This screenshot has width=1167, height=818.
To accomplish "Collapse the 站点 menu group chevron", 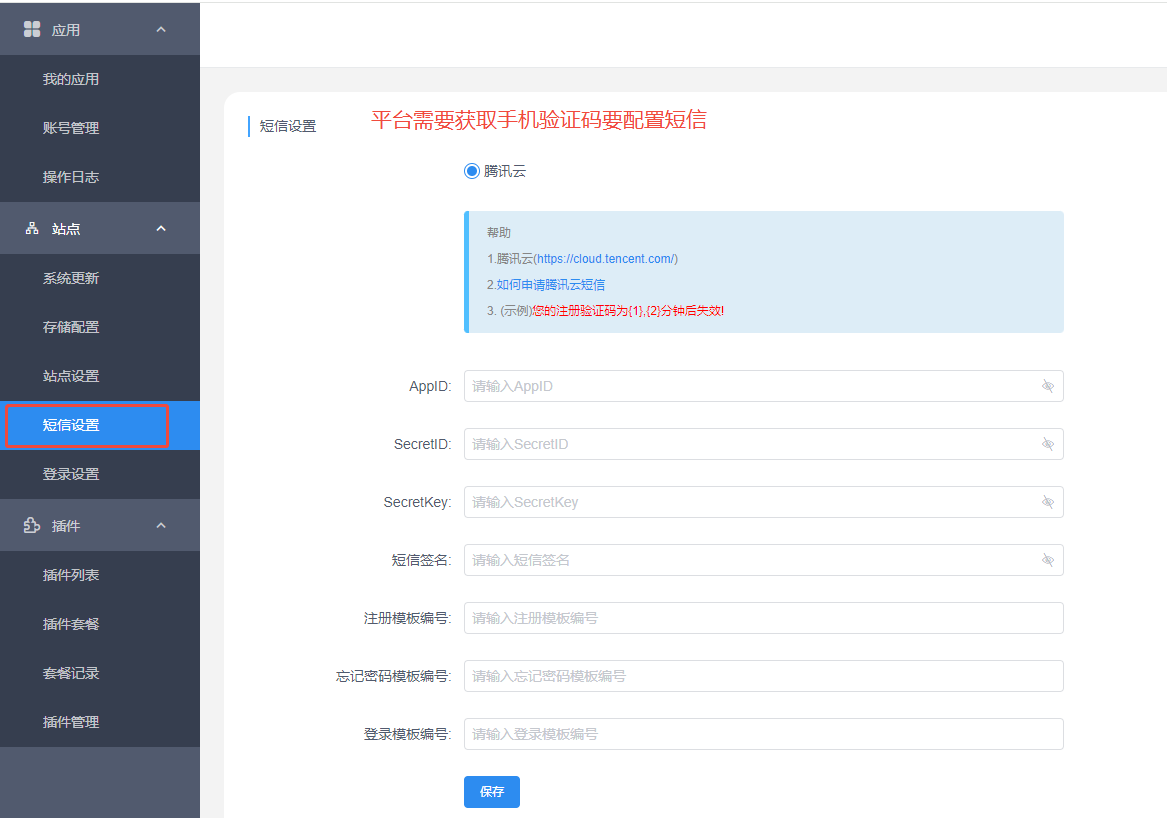I will (x=161, y=229).
